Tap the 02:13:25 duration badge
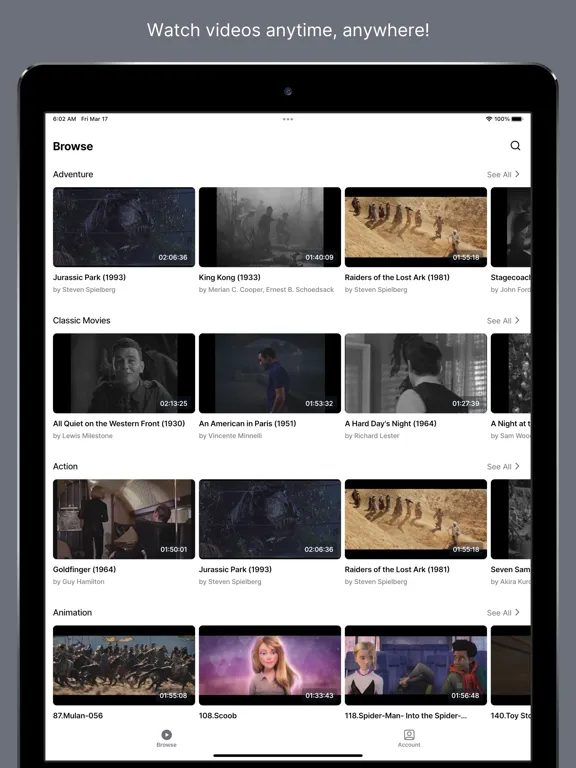Image resolution: width=576 pixels, height=768 pixels. pos(173,404)
